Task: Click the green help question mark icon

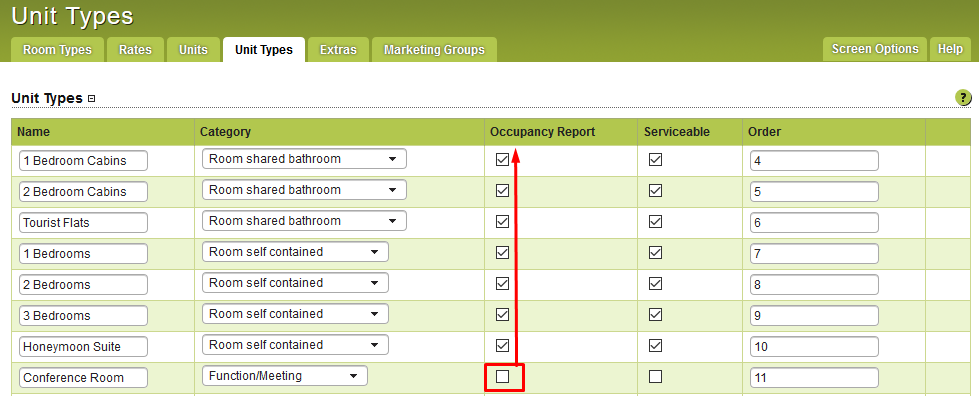Action: coord(963,97)
